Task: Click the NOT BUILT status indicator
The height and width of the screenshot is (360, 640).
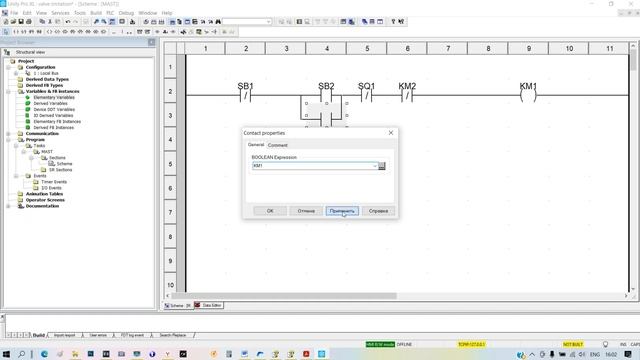Action: point(573,344)
